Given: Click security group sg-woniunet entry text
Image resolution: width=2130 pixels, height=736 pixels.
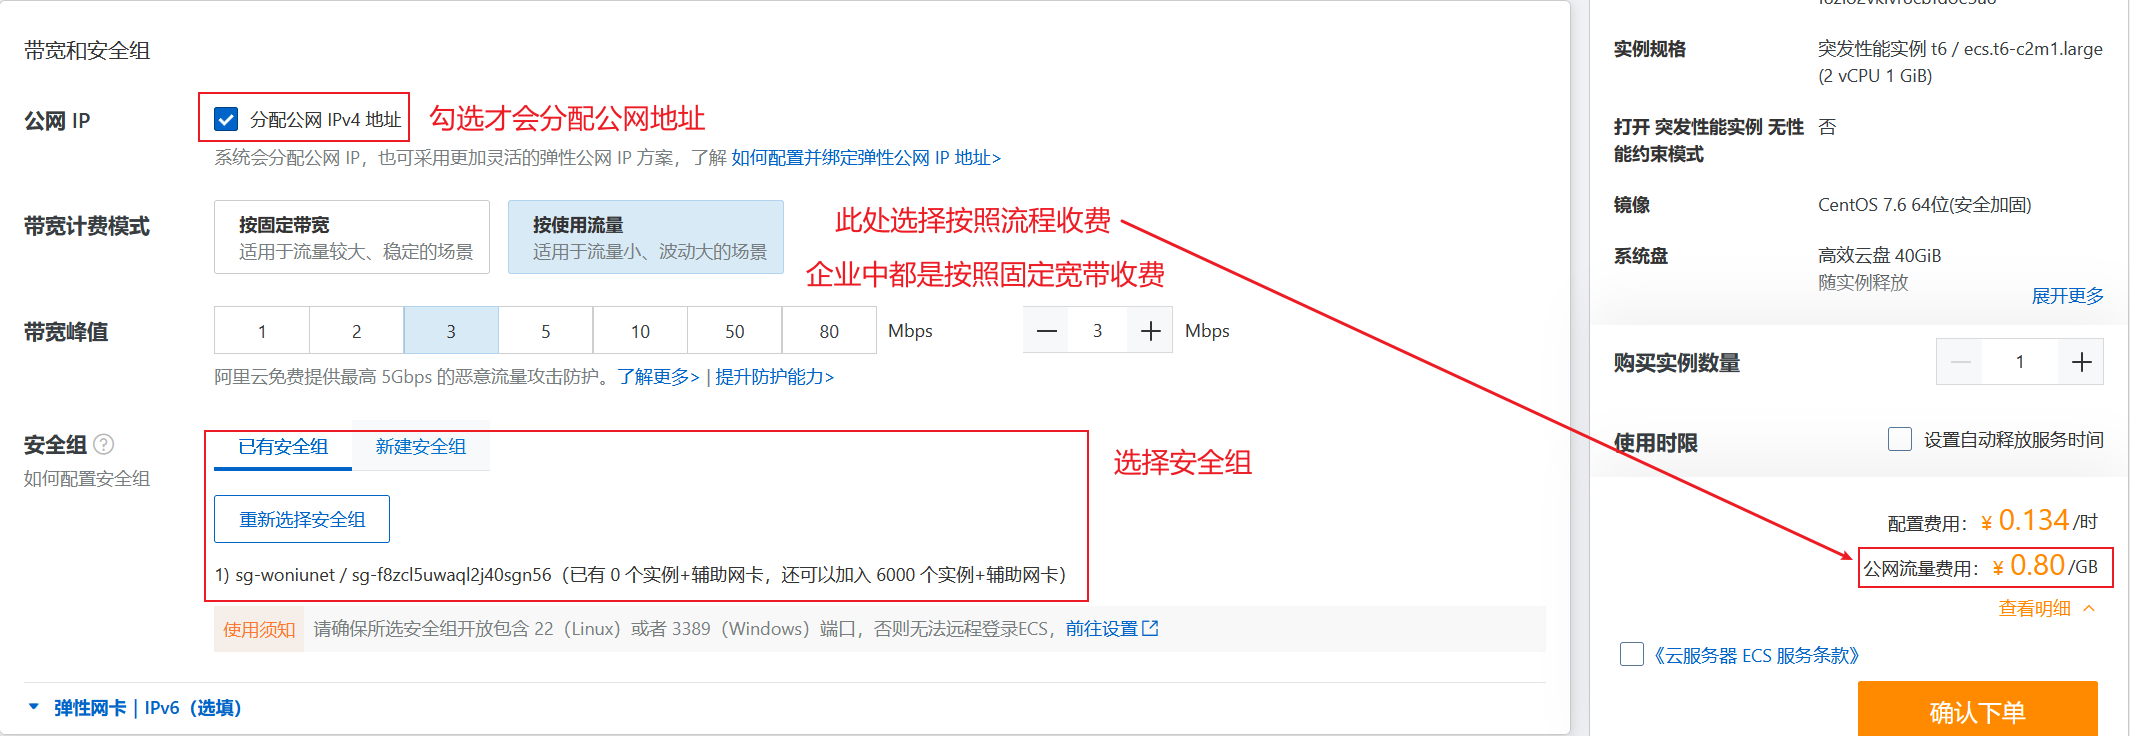Looking at the screenshot, I should pyautogui.click(x=640, y=575).
